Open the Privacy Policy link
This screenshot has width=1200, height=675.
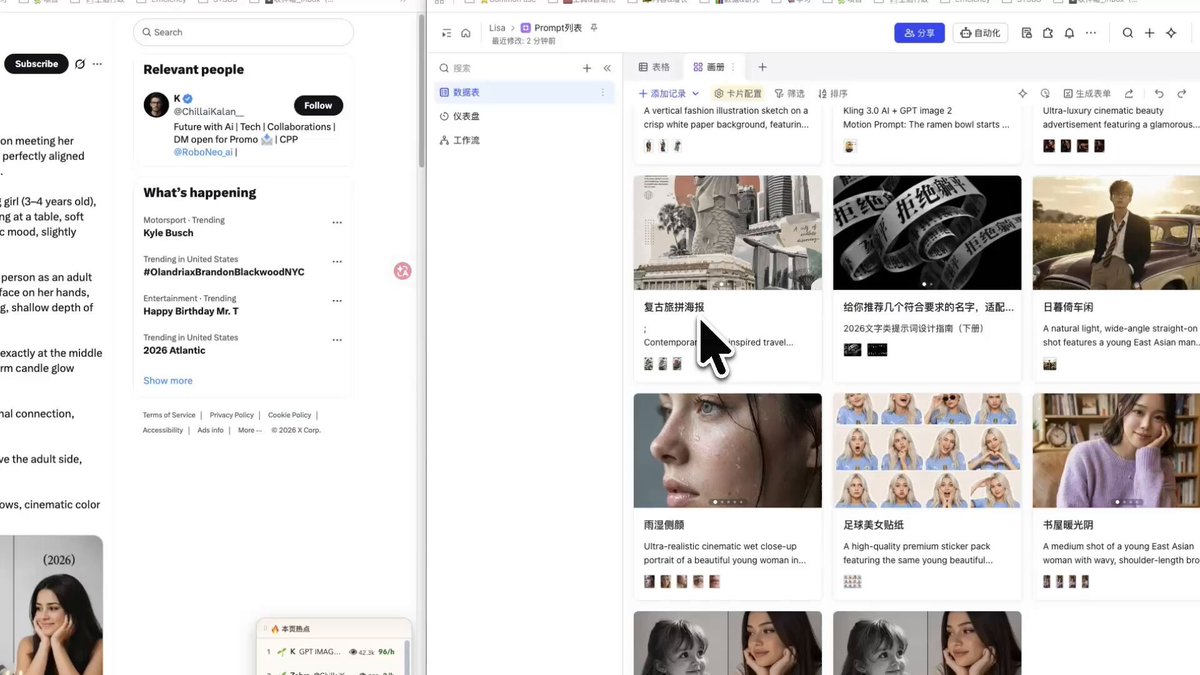tap(232, 415)
